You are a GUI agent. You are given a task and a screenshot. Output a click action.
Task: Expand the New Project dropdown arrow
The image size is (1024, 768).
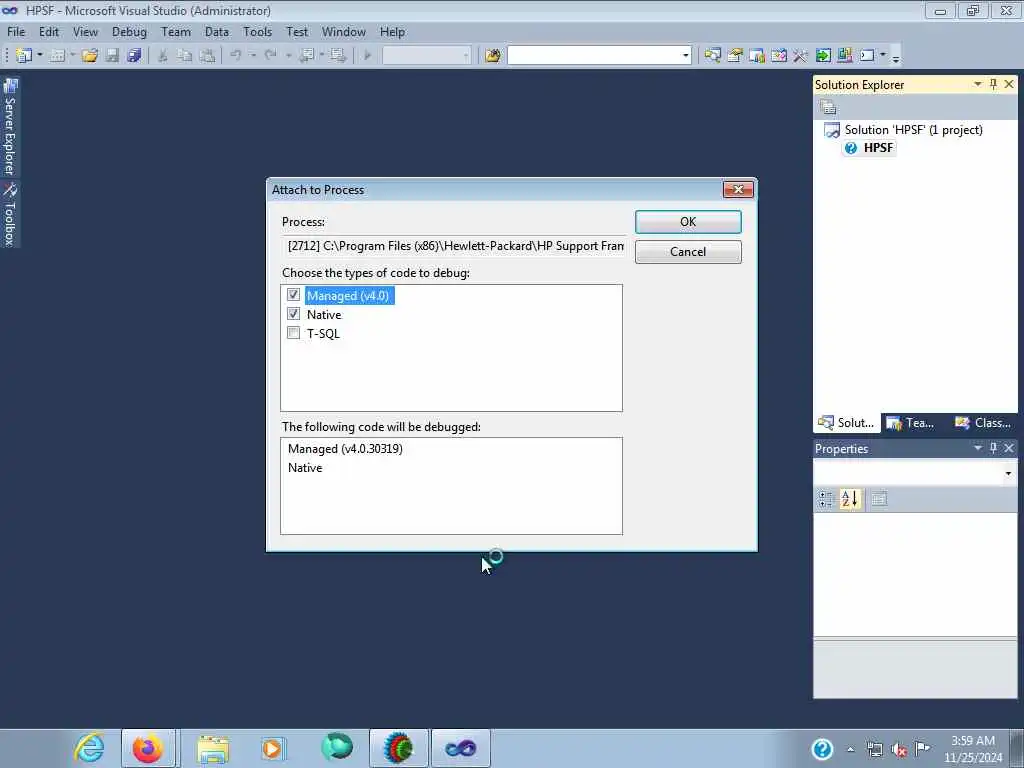point(40,56)
